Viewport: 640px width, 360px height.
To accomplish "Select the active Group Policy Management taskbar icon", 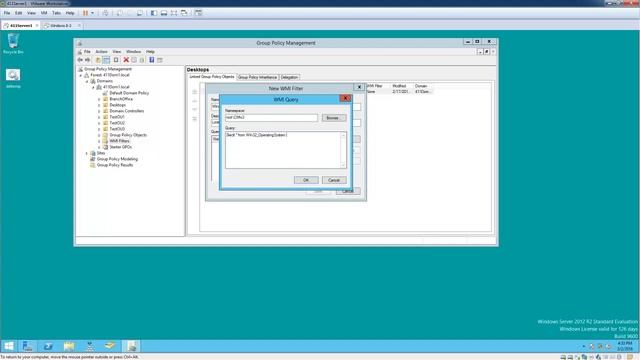I will pos(131,346).
